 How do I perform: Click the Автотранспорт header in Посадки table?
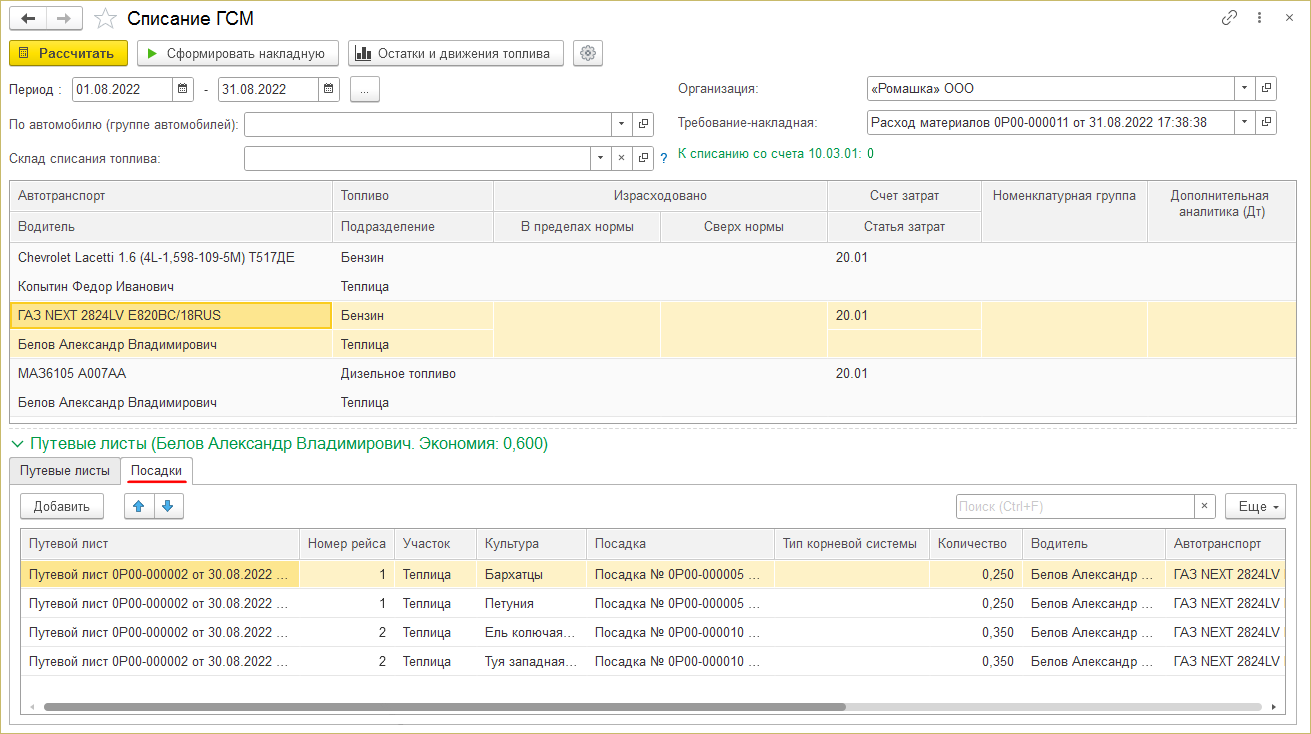click(1227, 544)
